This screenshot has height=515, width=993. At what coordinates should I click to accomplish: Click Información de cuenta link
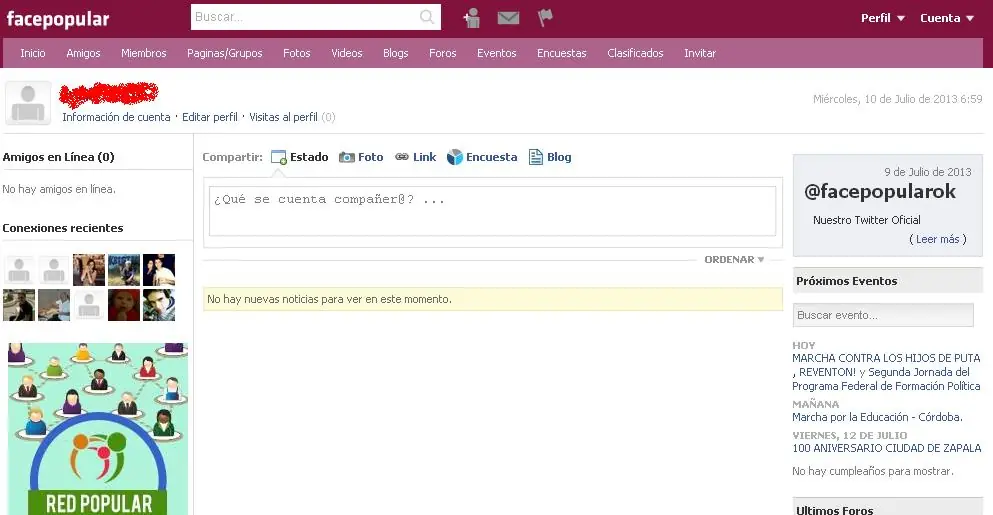tap(116, 117)
